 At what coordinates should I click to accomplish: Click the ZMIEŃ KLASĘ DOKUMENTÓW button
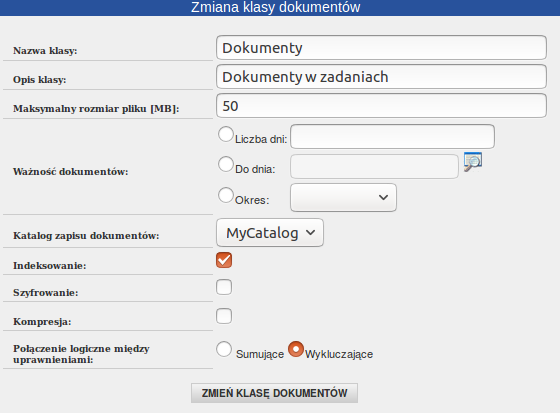[274, 393]
